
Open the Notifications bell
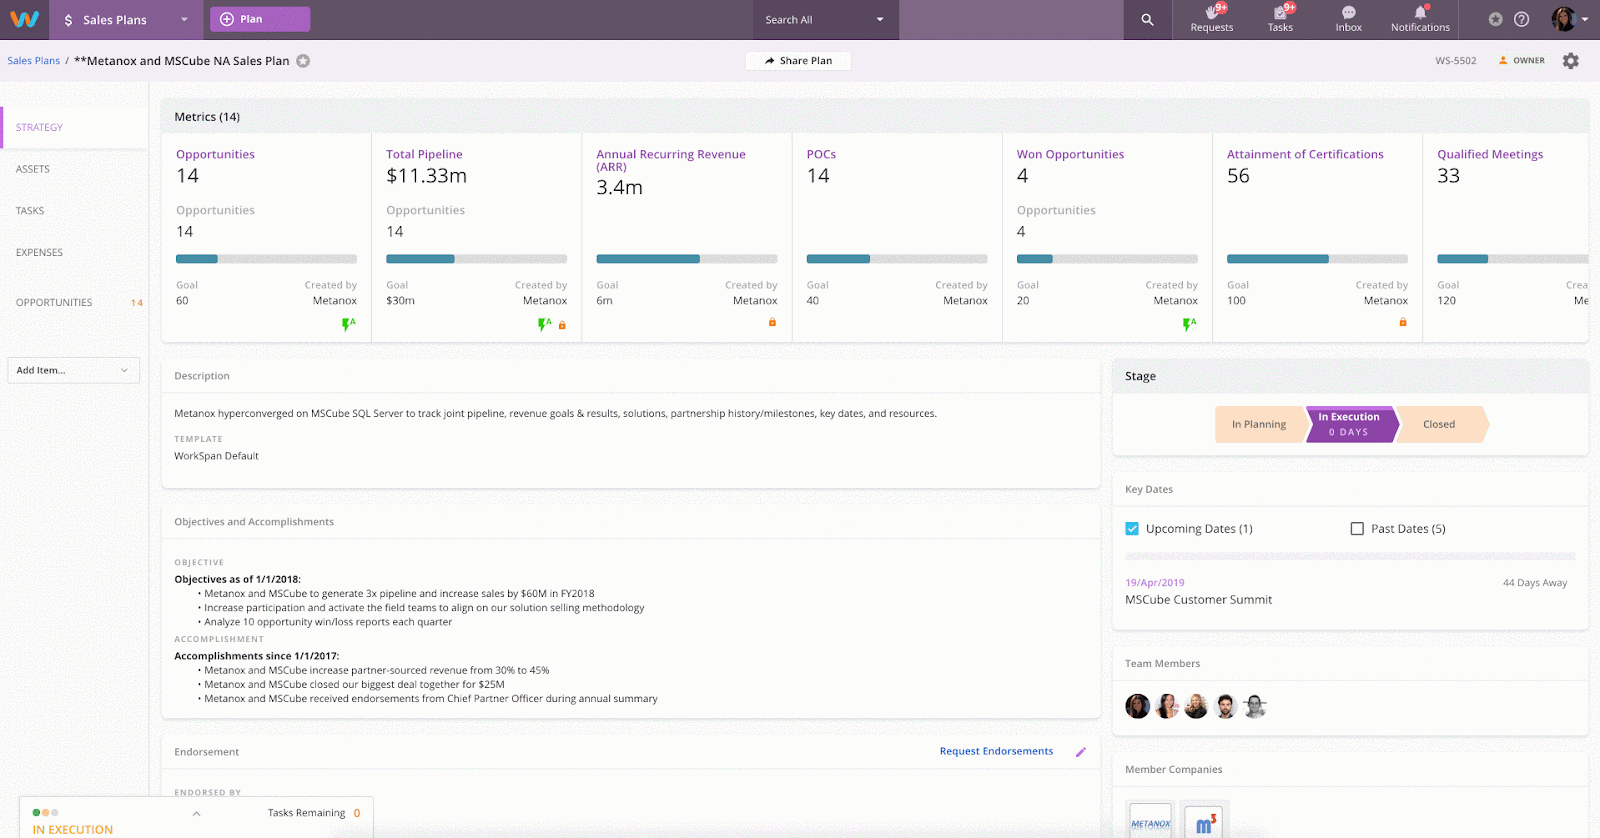point(1420,19)
